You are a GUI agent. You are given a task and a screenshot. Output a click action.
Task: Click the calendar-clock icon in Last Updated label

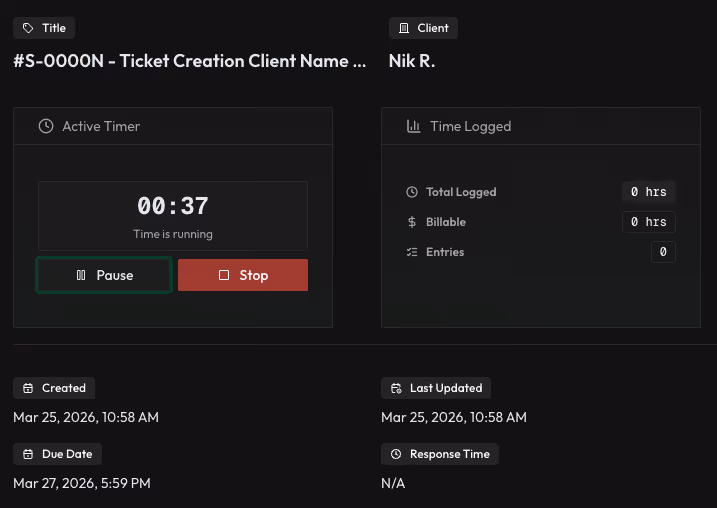[396, 388]
